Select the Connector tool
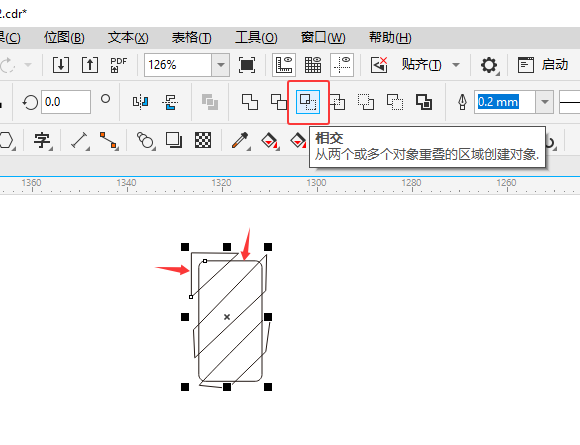The height and width of the screenshot is (445, 580). [109, 141]
